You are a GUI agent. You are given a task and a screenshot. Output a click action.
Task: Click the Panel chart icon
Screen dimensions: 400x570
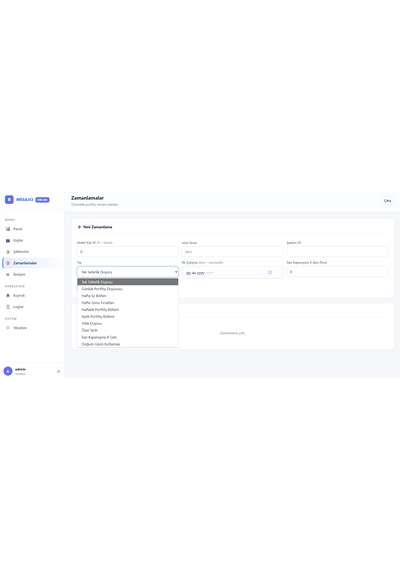pos(8,229)
